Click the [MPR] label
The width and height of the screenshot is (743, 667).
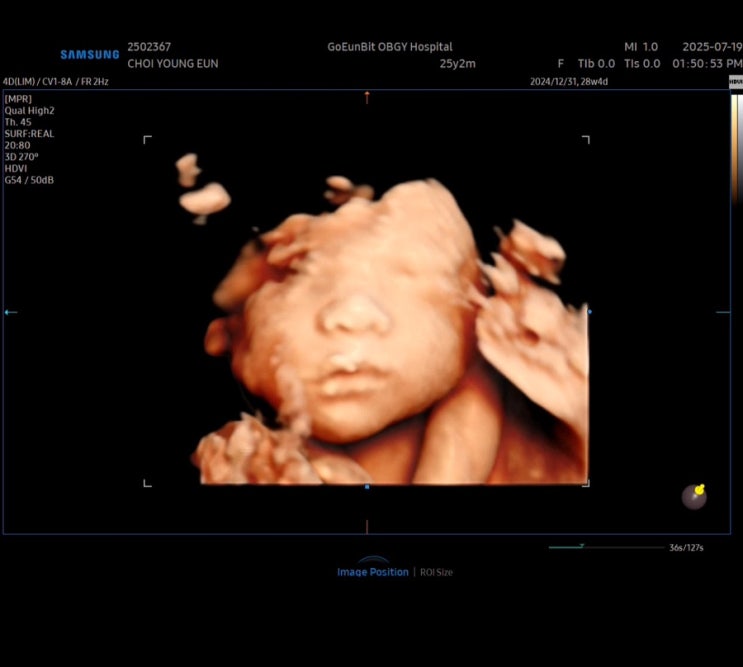[18, 99]
